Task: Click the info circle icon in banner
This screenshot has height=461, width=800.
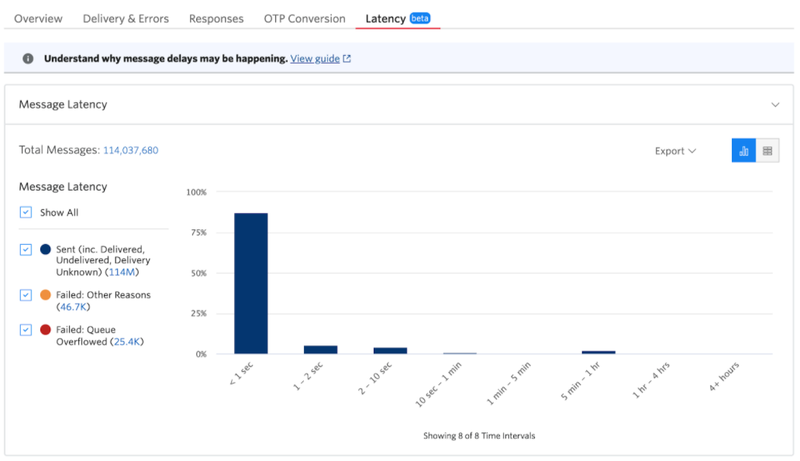Action: (x=28, y=59)
